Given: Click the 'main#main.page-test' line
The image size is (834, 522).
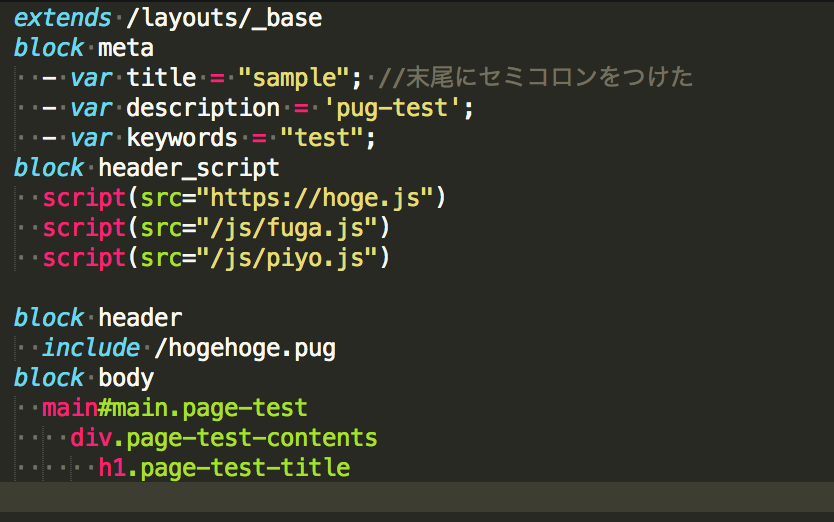Looking at the screenshot, I should pyautogui.click(x=174, y=408).
